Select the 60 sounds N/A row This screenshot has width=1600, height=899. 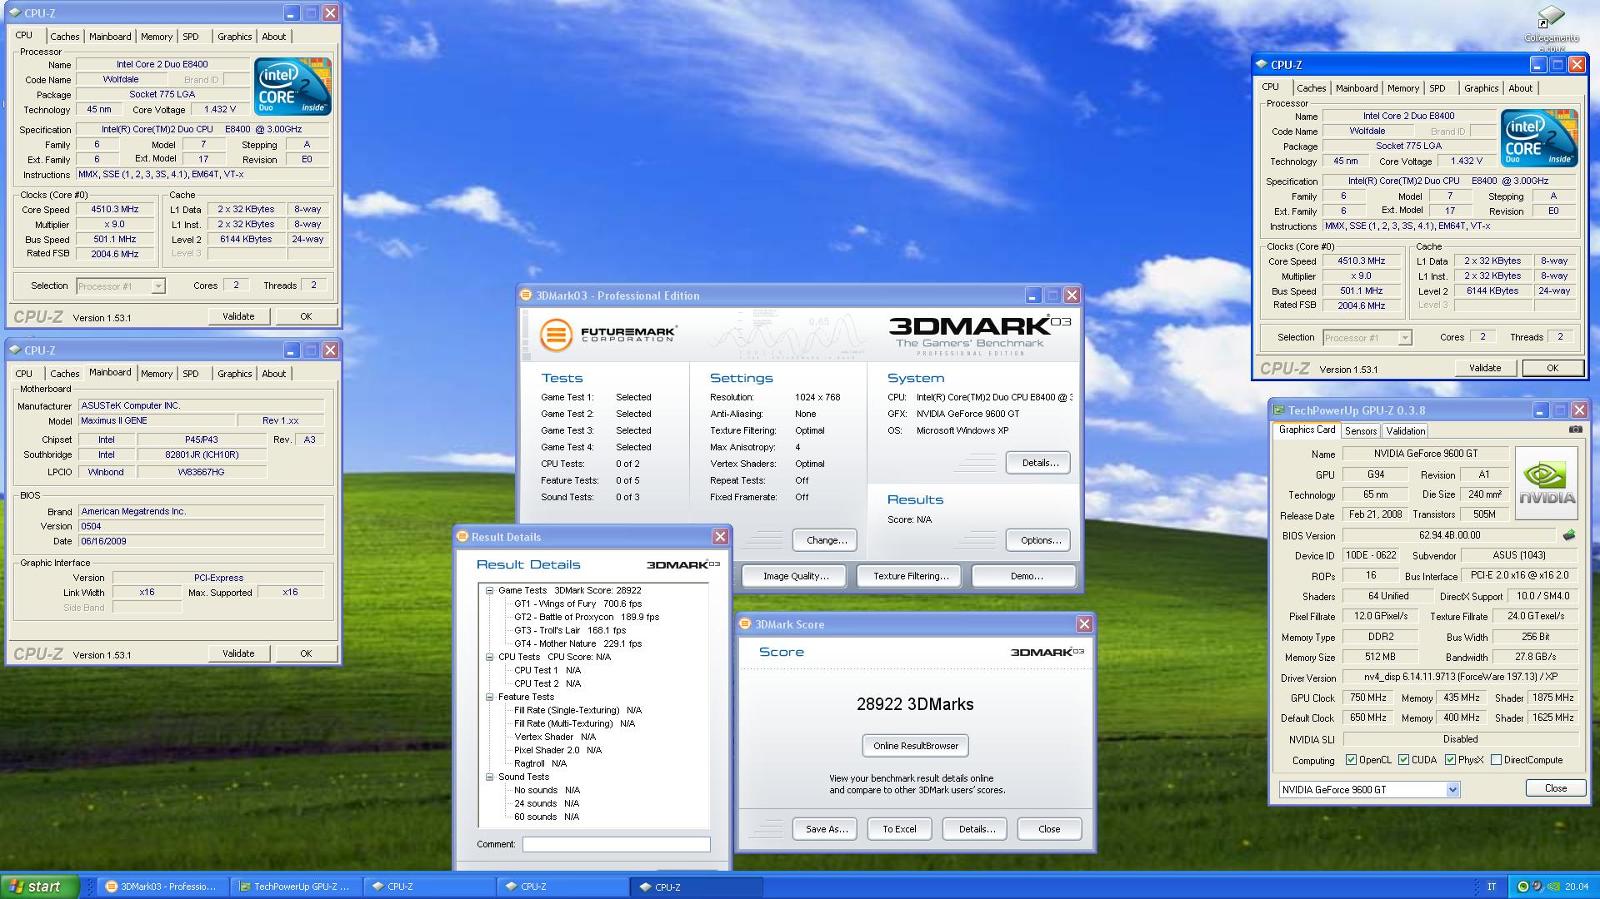[546, 817]
